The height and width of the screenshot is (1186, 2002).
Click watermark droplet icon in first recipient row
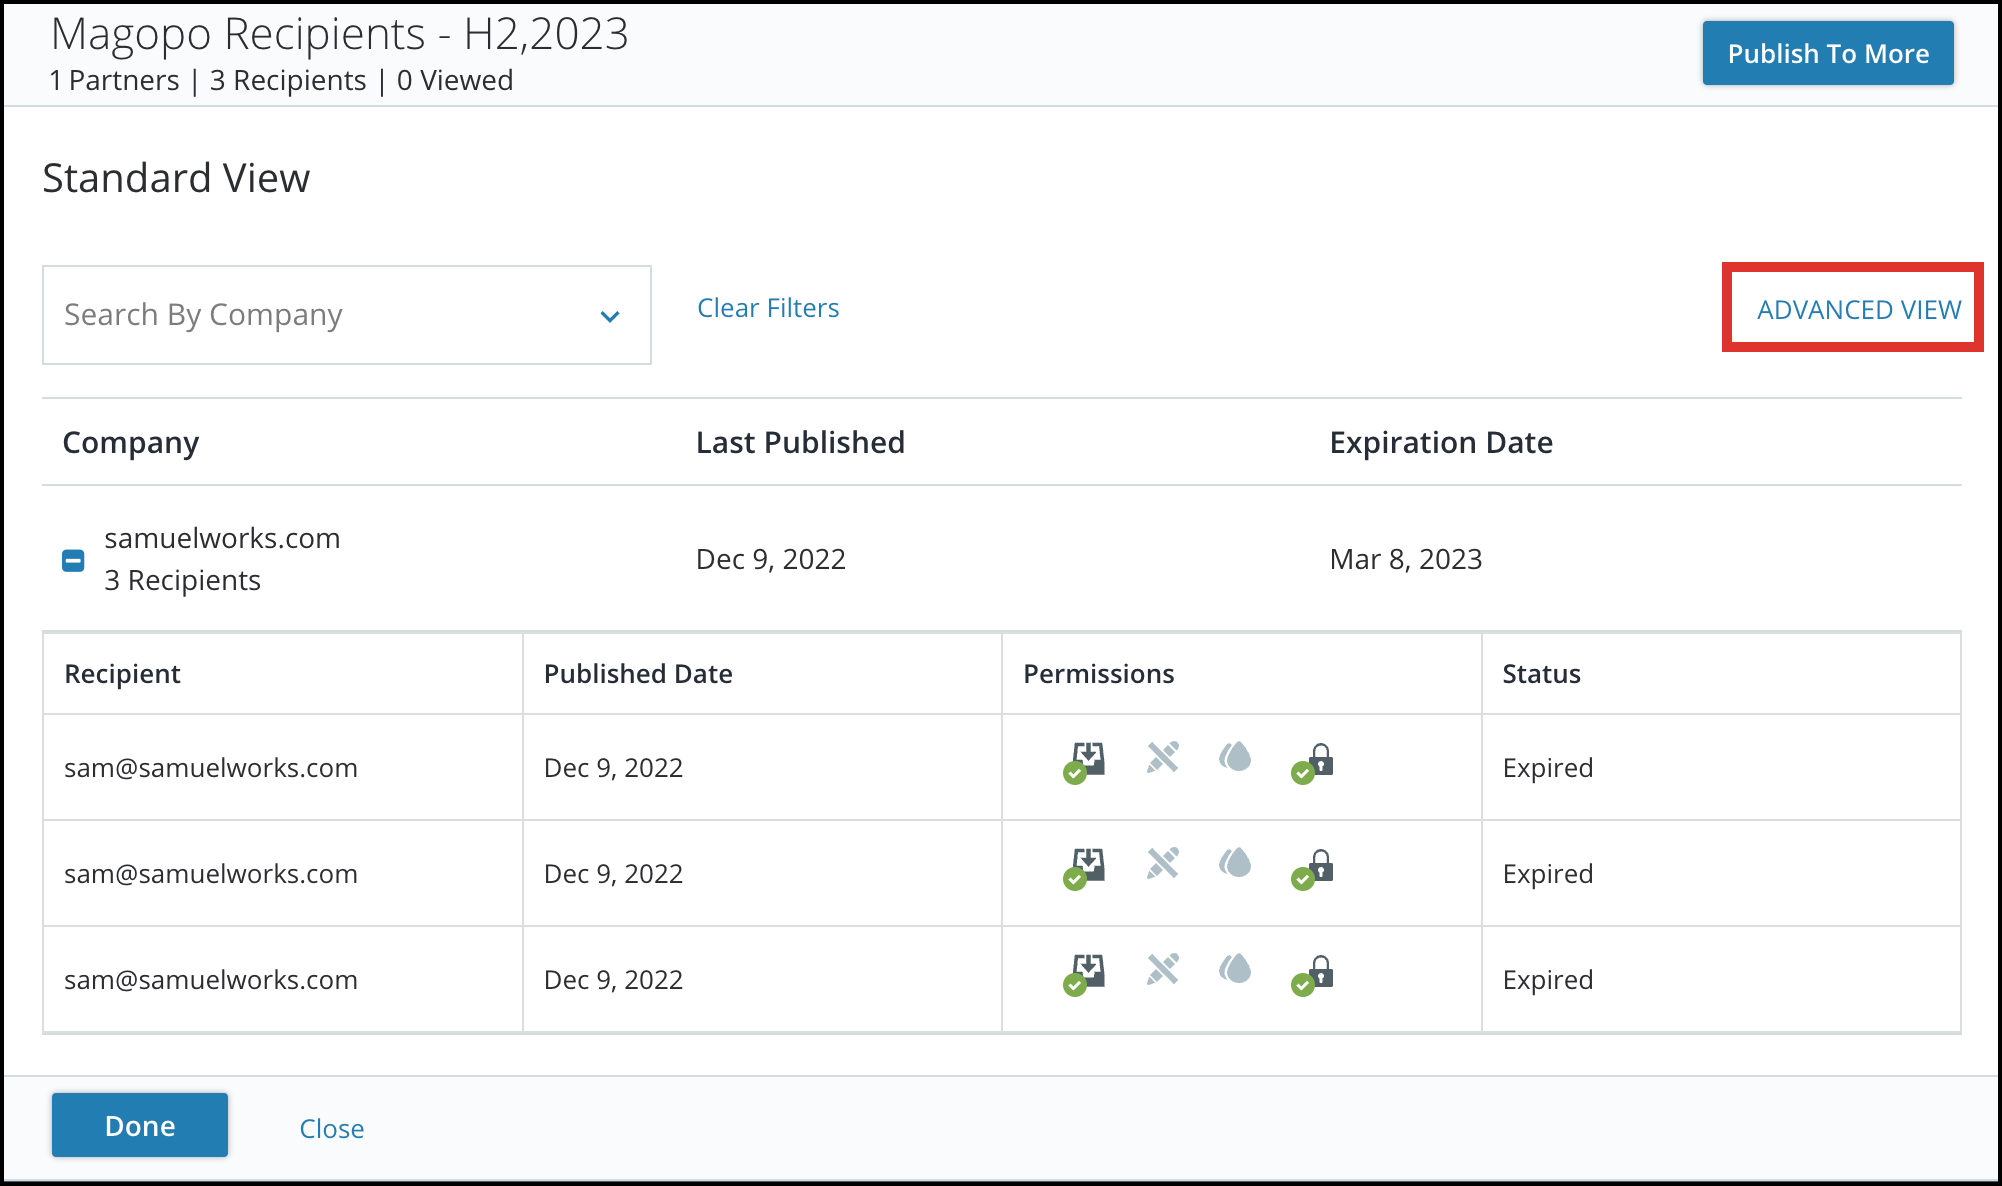pos(1236,756)
